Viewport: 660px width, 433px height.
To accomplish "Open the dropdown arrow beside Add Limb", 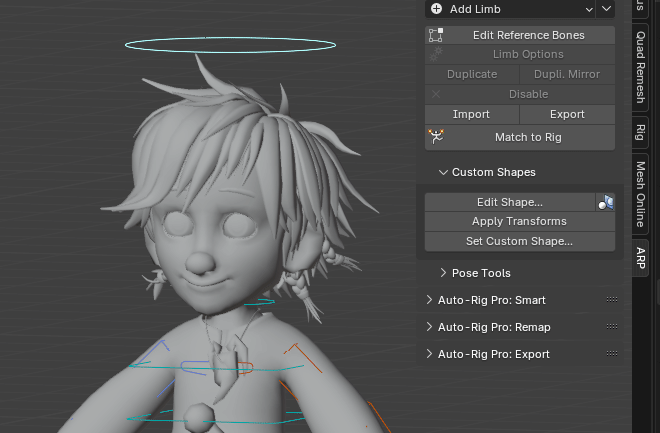I will pos(606,9).
